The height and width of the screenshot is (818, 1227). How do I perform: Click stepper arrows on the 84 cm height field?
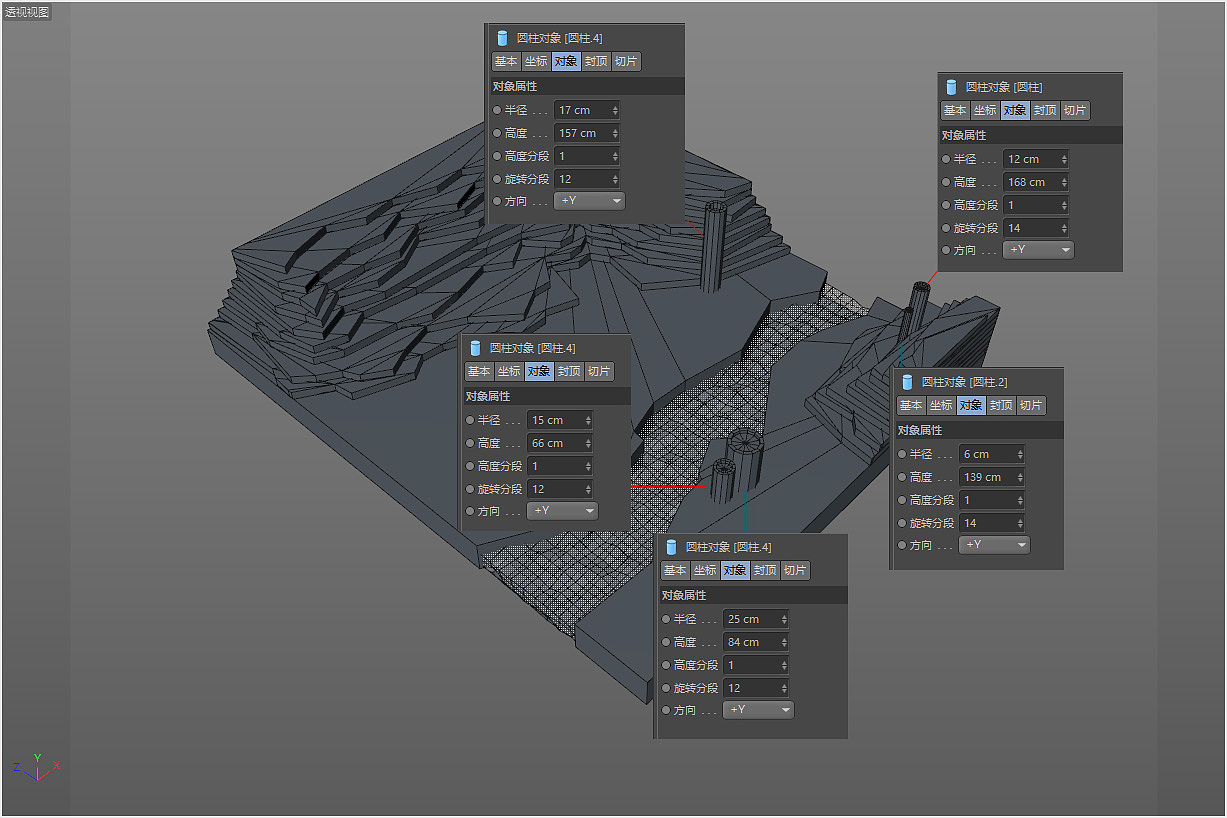[784, 642]
